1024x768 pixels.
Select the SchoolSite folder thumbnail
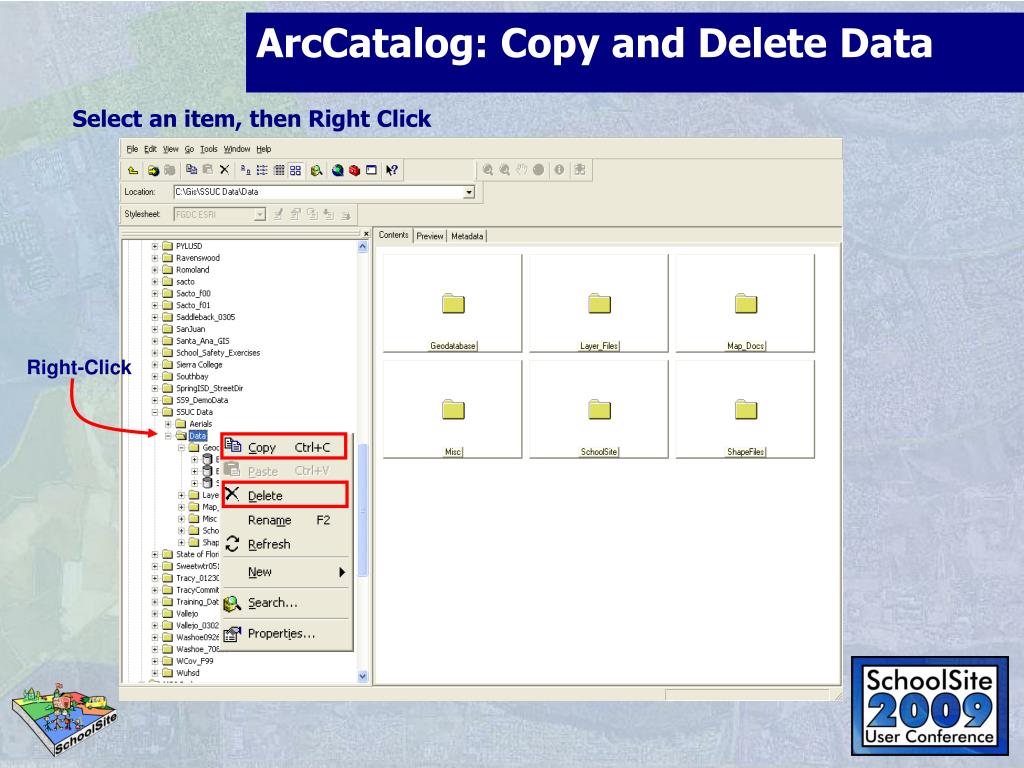599,409
